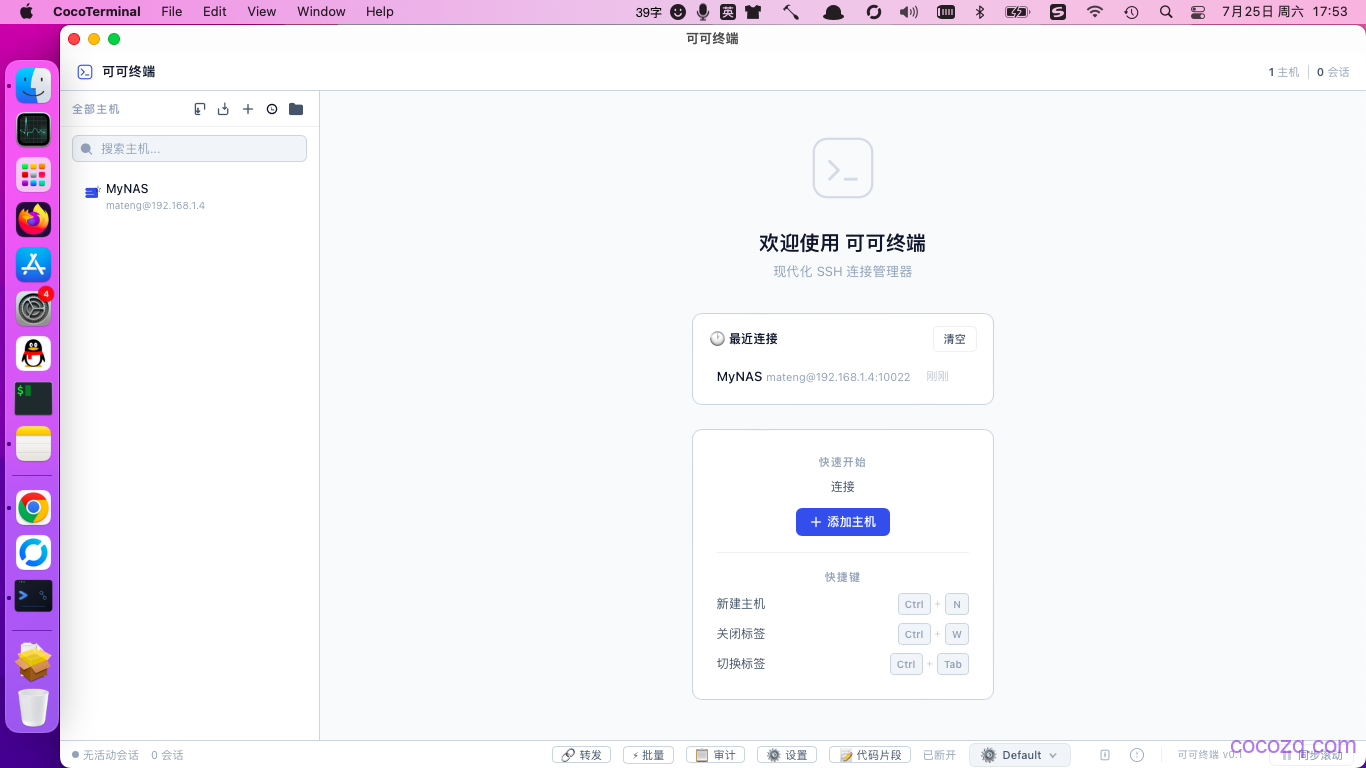Click the plus icon to add host
1366x768 pixels.
(x=248, y=109)
